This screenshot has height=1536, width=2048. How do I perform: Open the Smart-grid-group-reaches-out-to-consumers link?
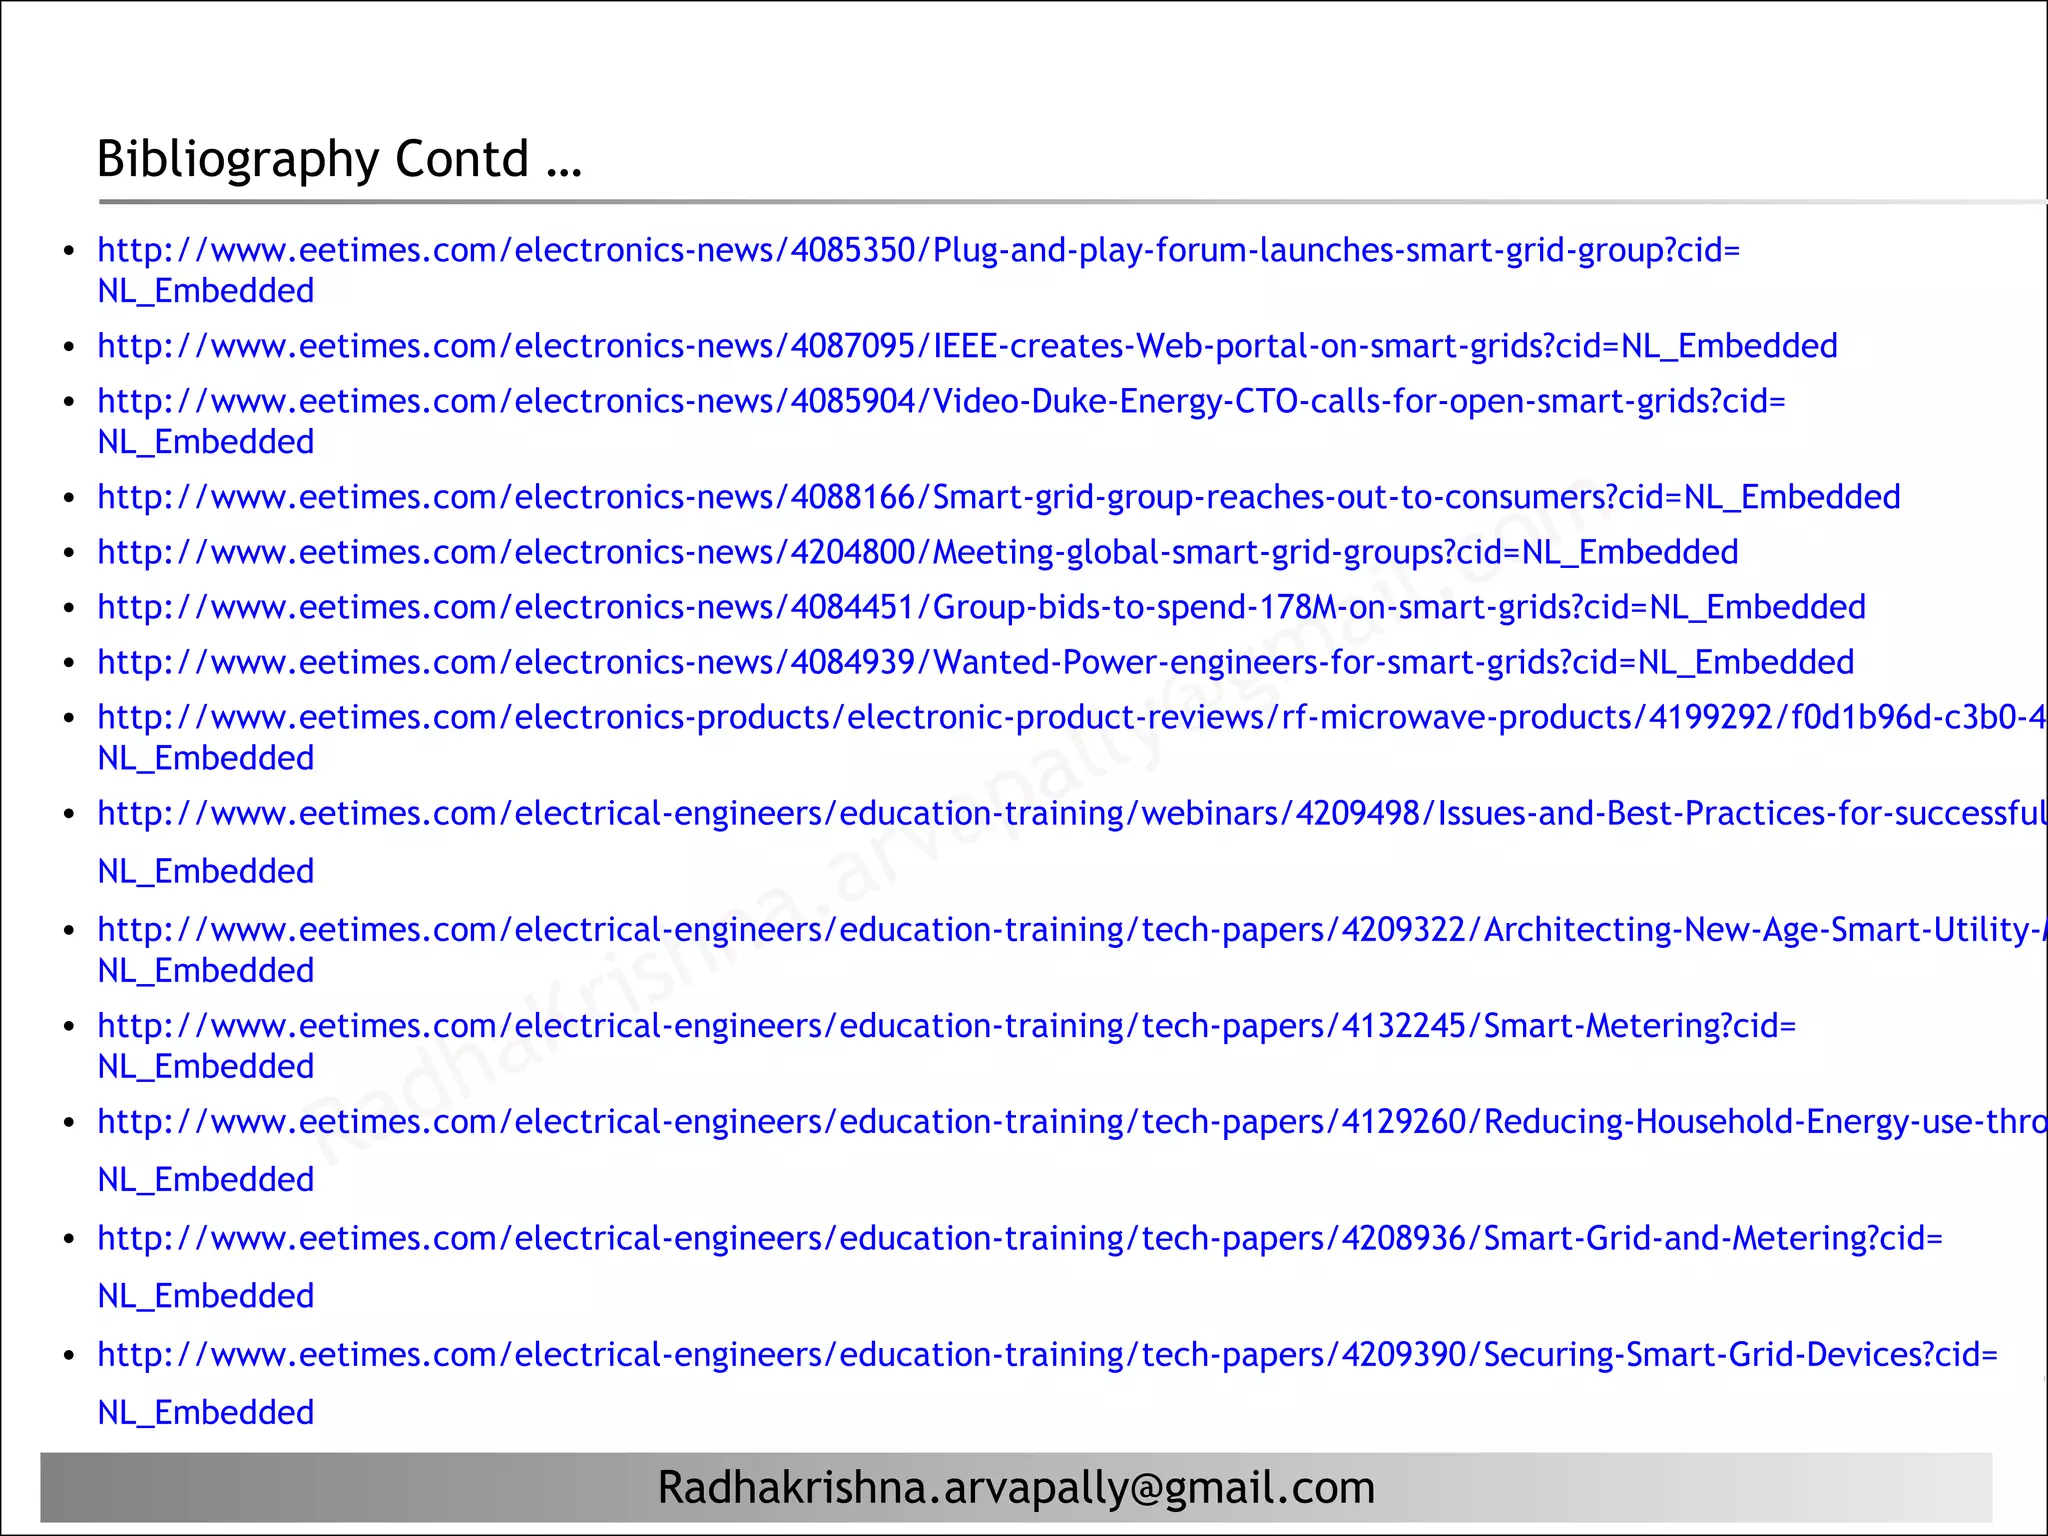click(998, 497)
